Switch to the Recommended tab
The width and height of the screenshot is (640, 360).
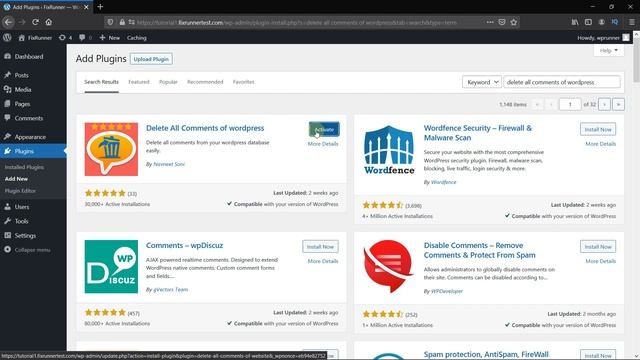click(x=205, y=82)
